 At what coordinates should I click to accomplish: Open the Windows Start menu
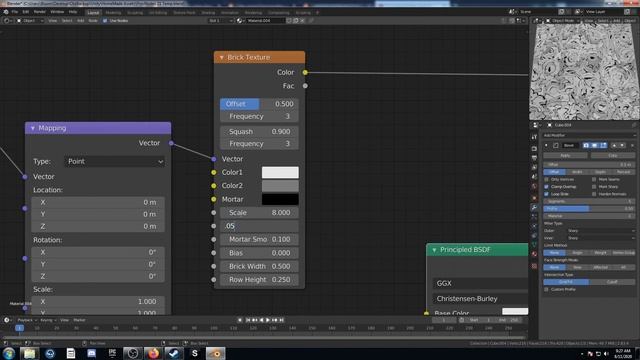9,353
